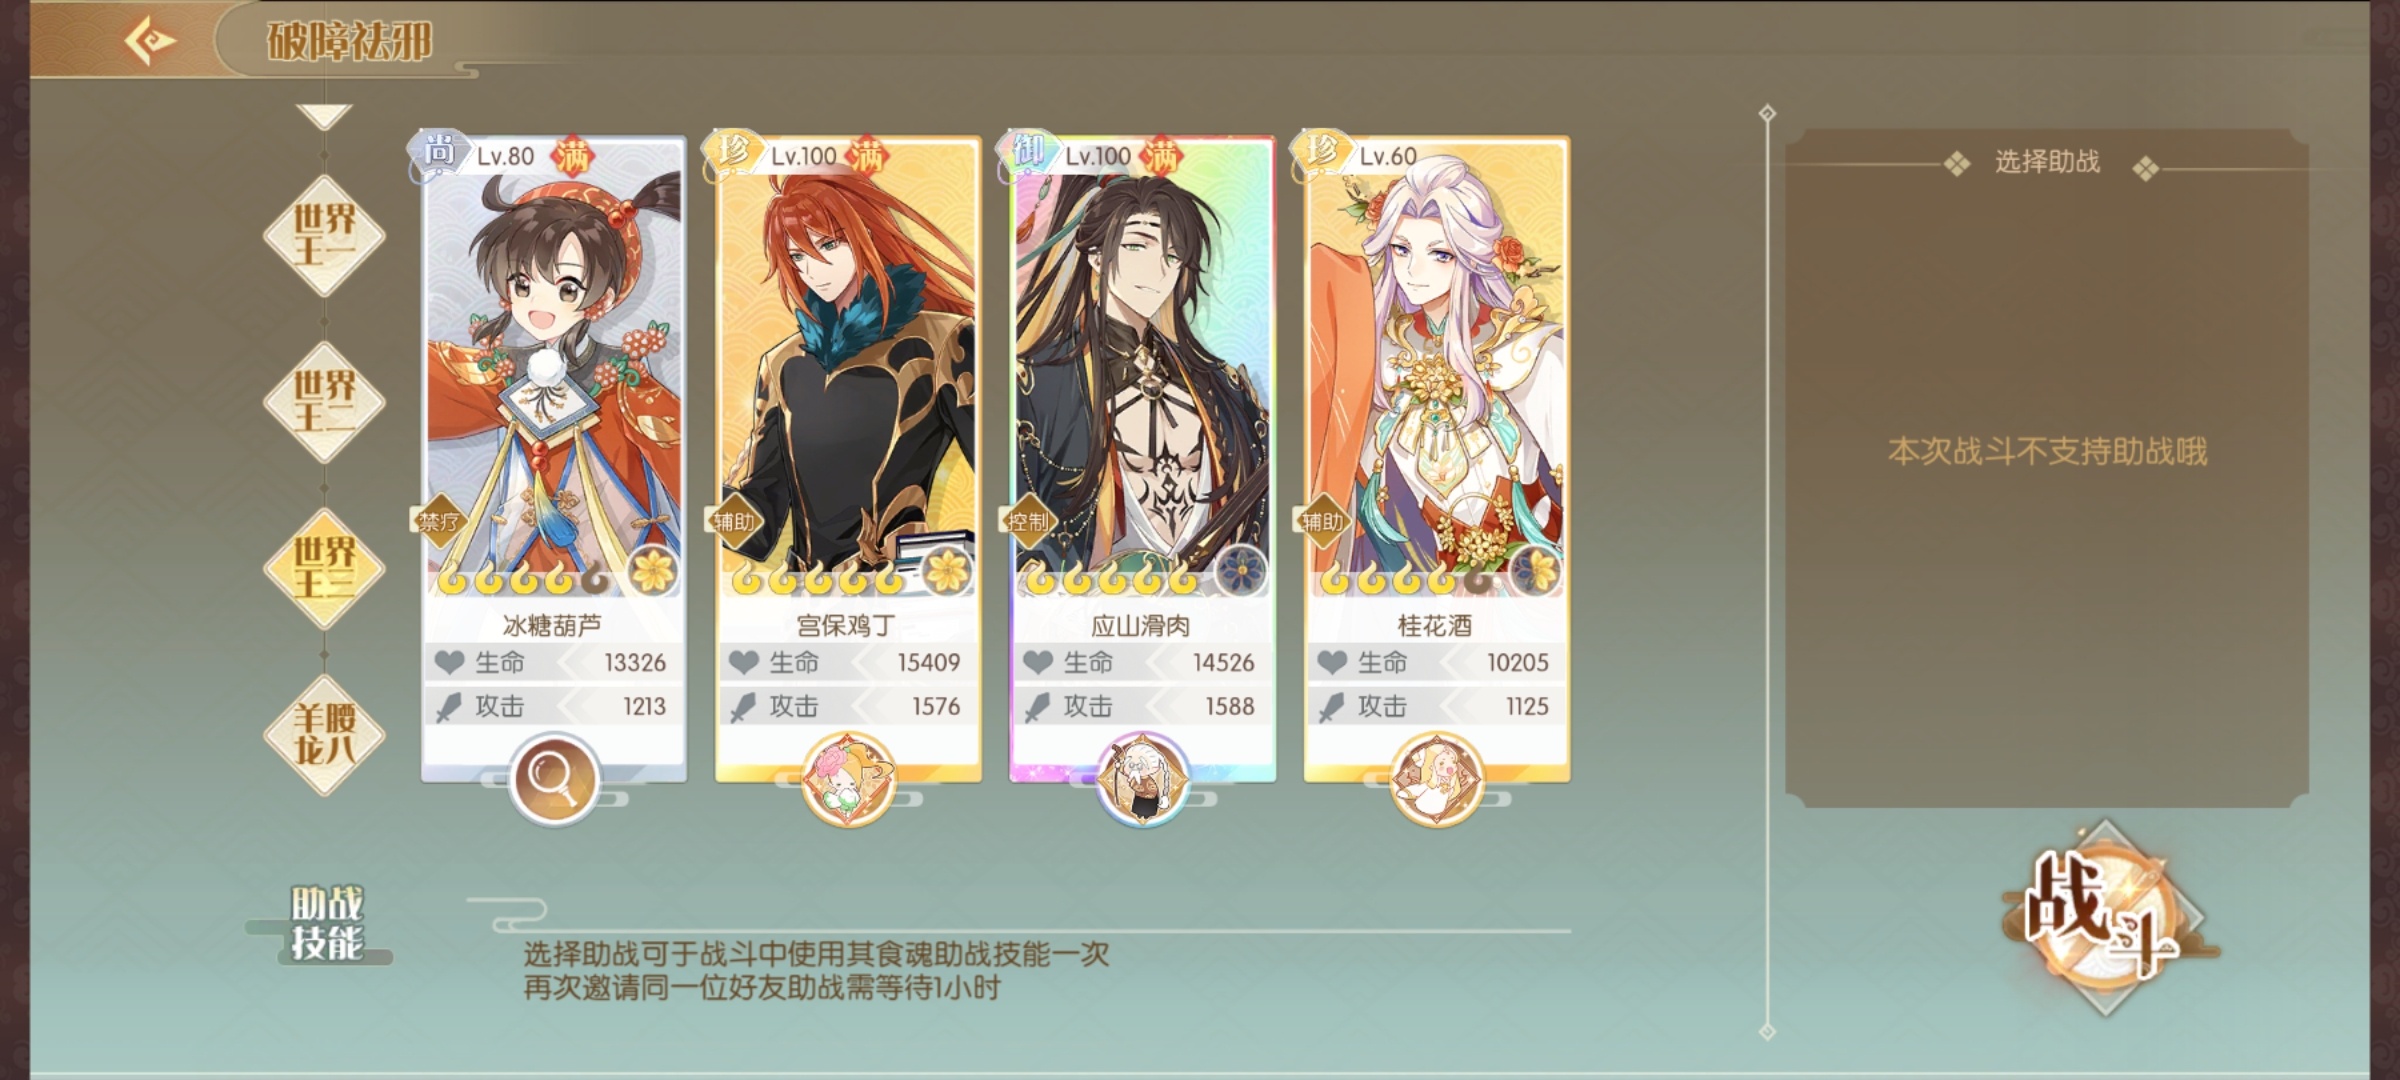Tap round avatar under 应山滑肉 card
This screenshot has width=2400, height=1080.
tap(1142, 779)
